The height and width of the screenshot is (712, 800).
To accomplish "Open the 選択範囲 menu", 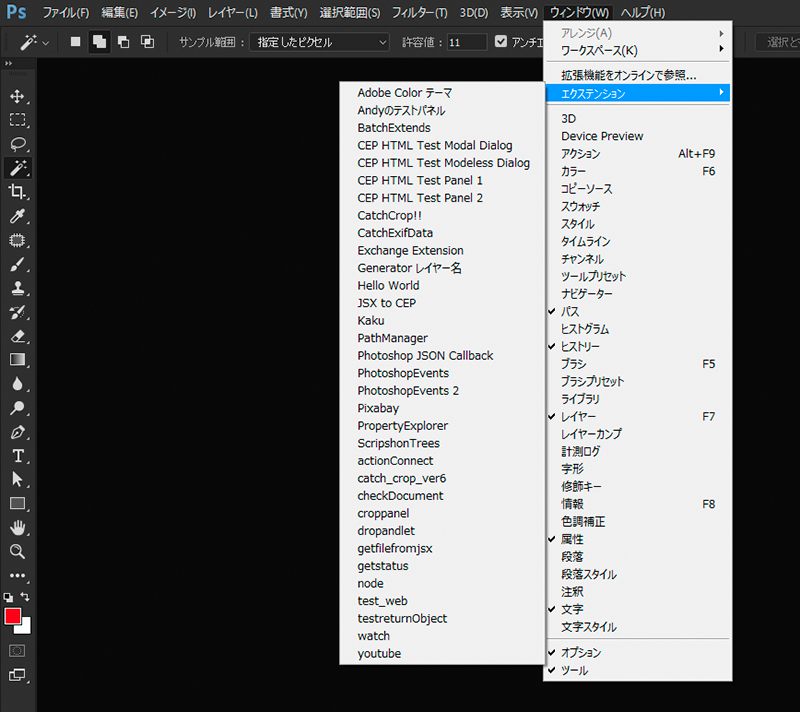I will tap(349, 12).
